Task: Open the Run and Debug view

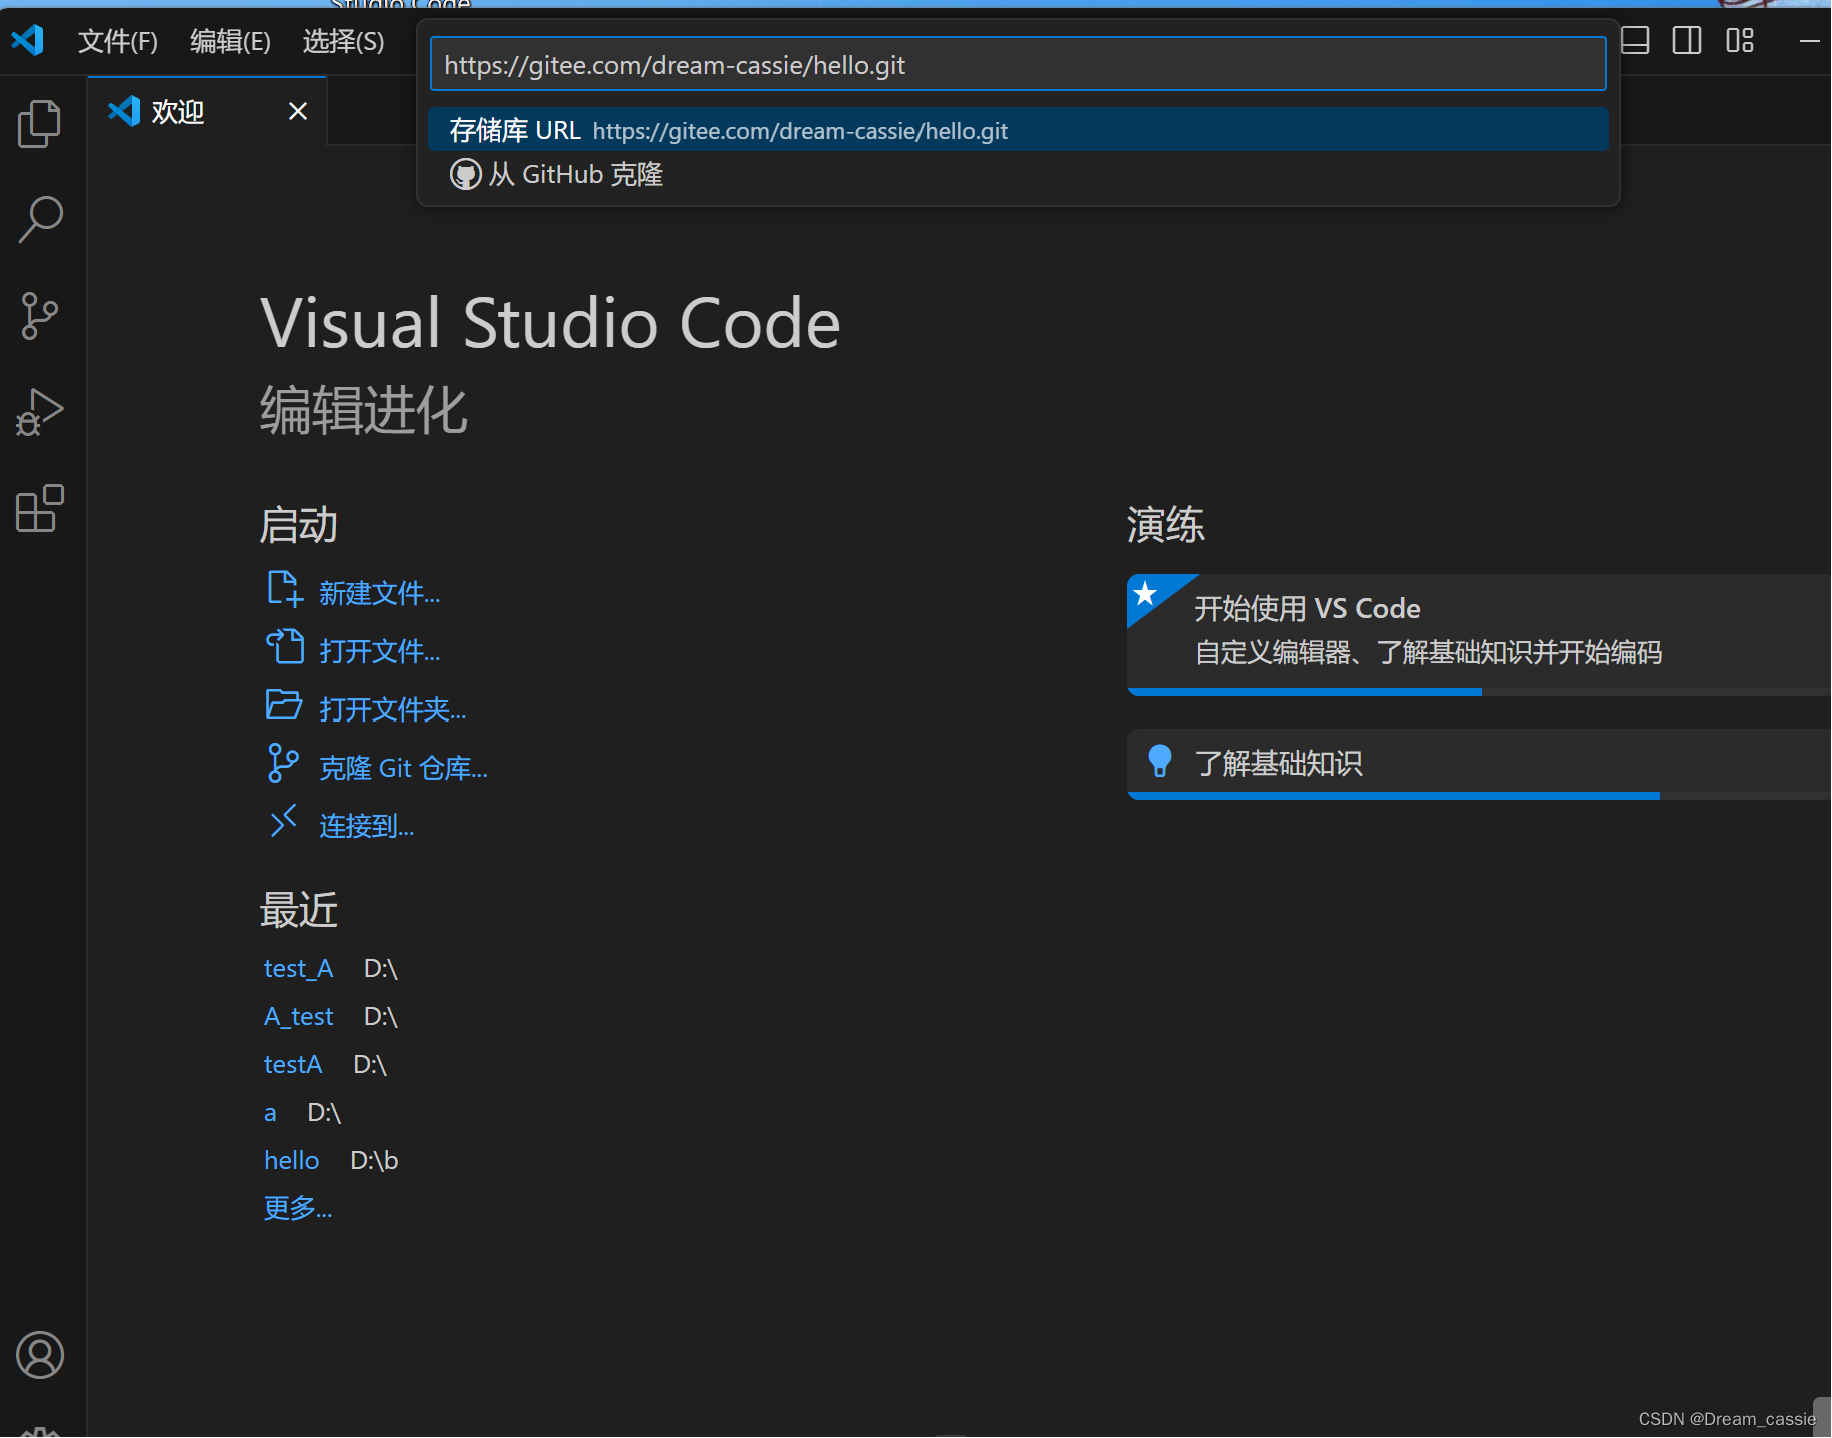Action: [39, 411]
